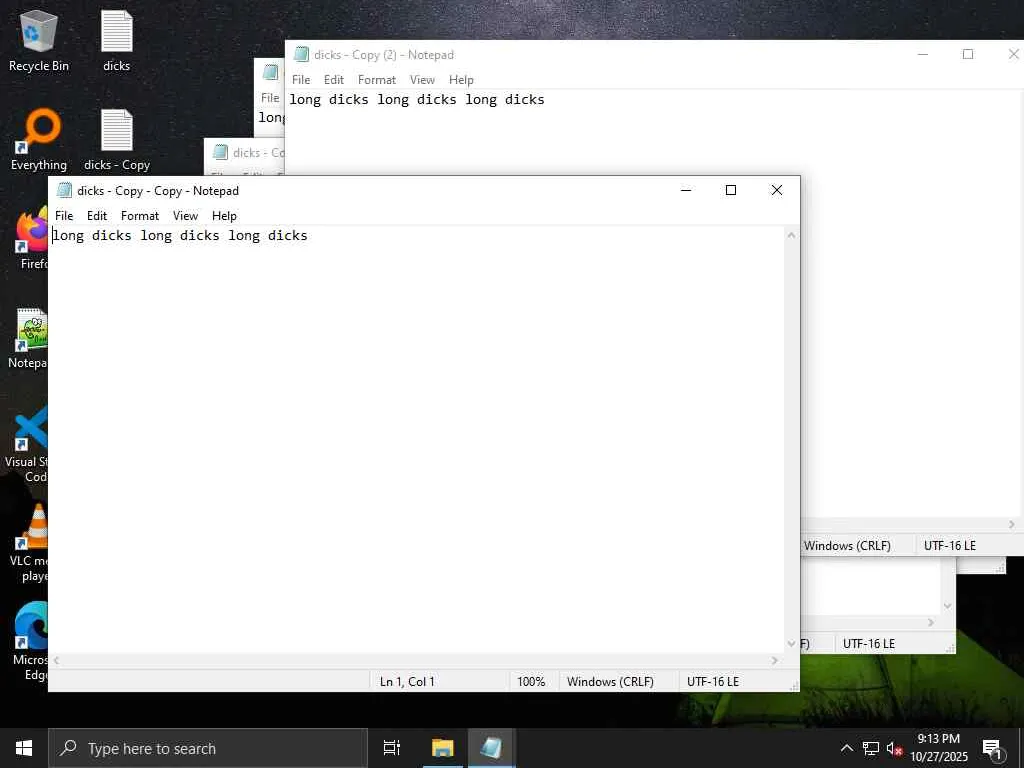Click 'Windows (CRLF)' in front window status bar
The height and width of the screenshot is (768, 1024).
610,681
